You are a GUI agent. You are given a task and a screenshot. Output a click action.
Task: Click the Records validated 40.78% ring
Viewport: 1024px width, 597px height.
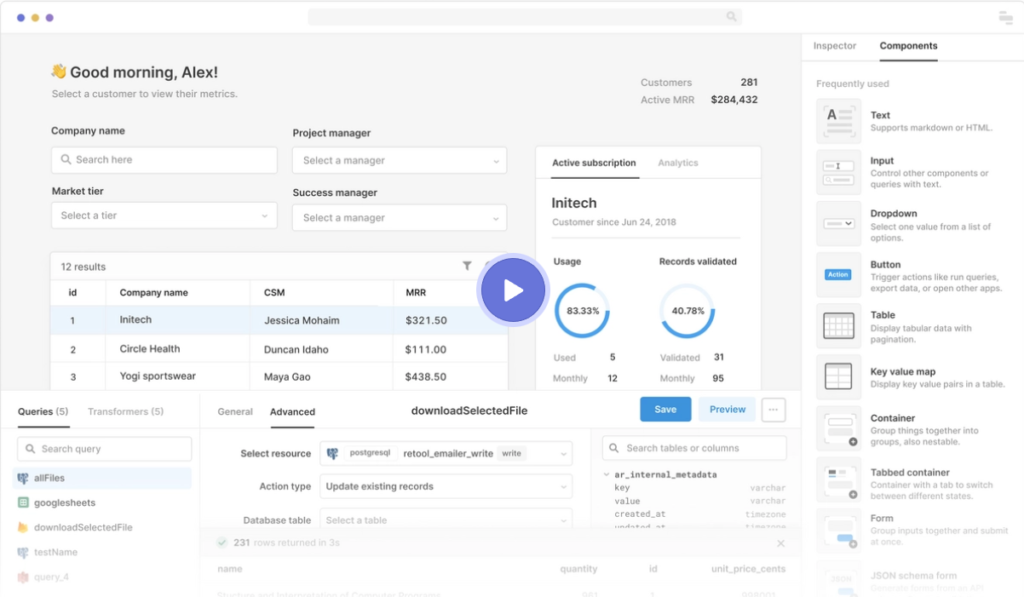click(688, 311)
